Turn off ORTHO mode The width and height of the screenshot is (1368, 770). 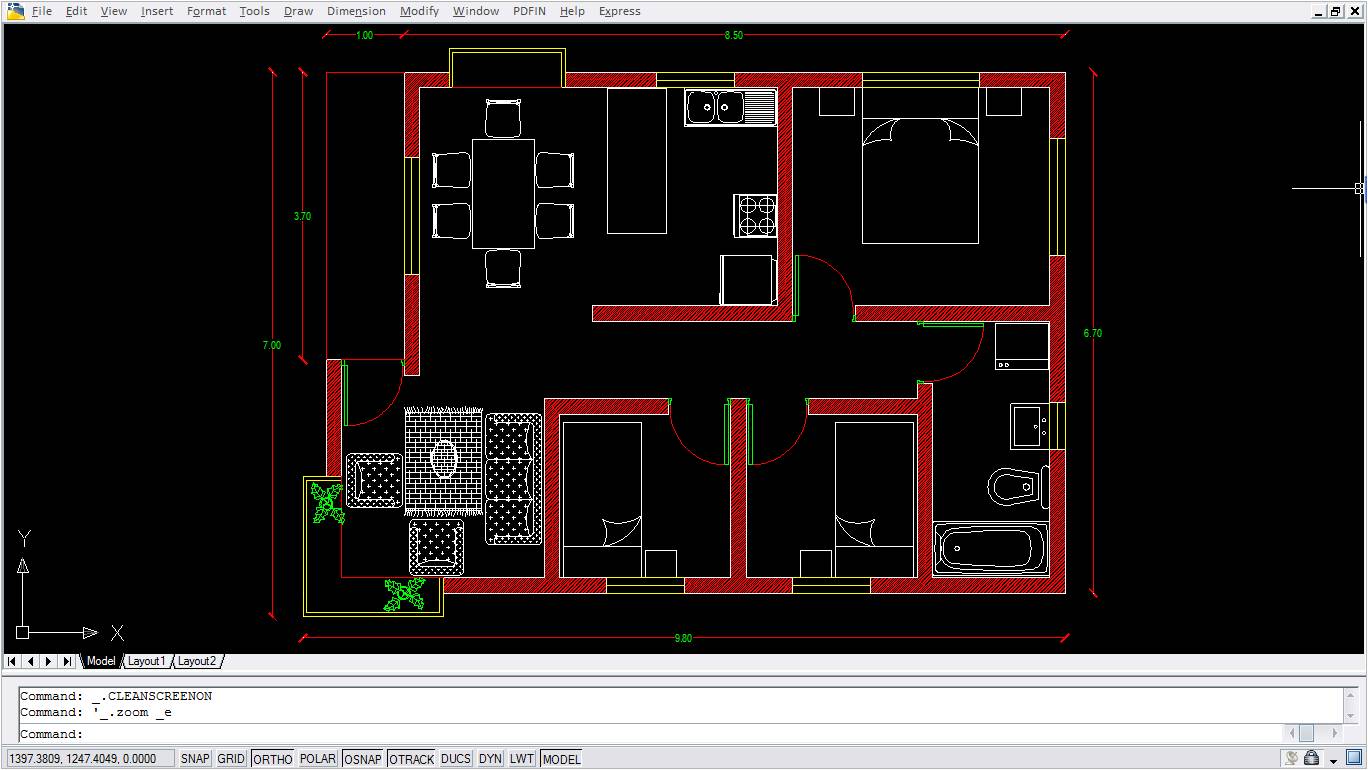pyautogui.click(x=272, y=759)
